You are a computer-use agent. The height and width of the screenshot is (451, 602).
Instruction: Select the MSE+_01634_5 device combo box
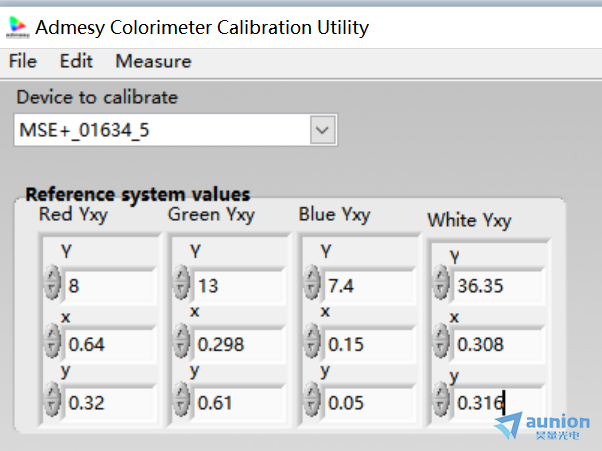[x=175, y=130]
